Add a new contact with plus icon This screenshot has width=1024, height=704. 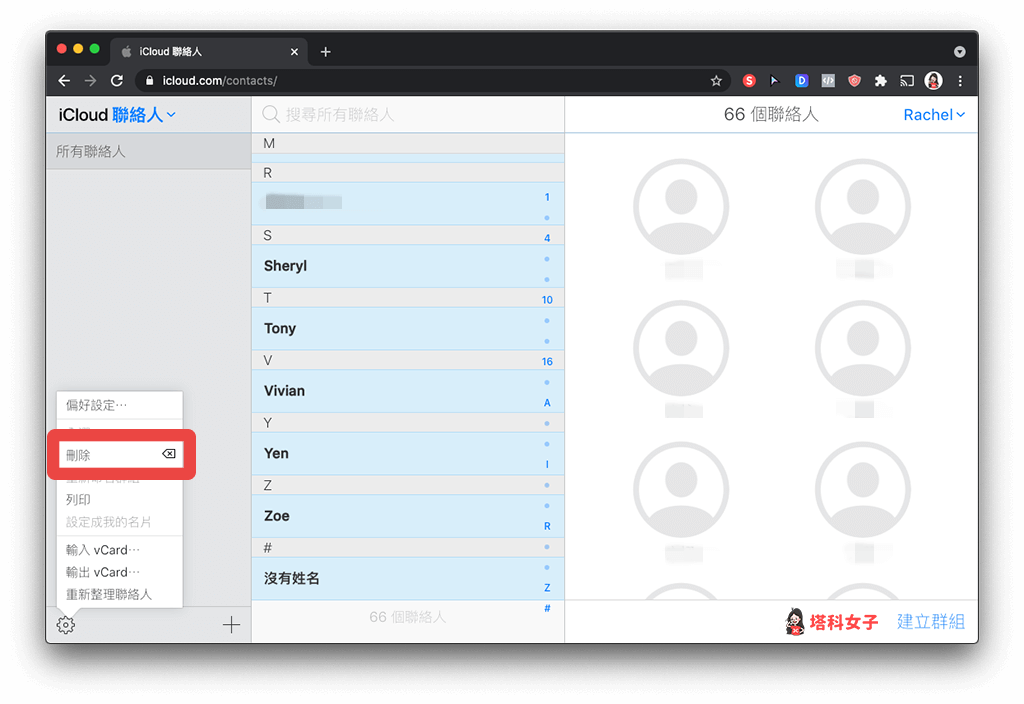pyautogui.click(x=231, y=625)
